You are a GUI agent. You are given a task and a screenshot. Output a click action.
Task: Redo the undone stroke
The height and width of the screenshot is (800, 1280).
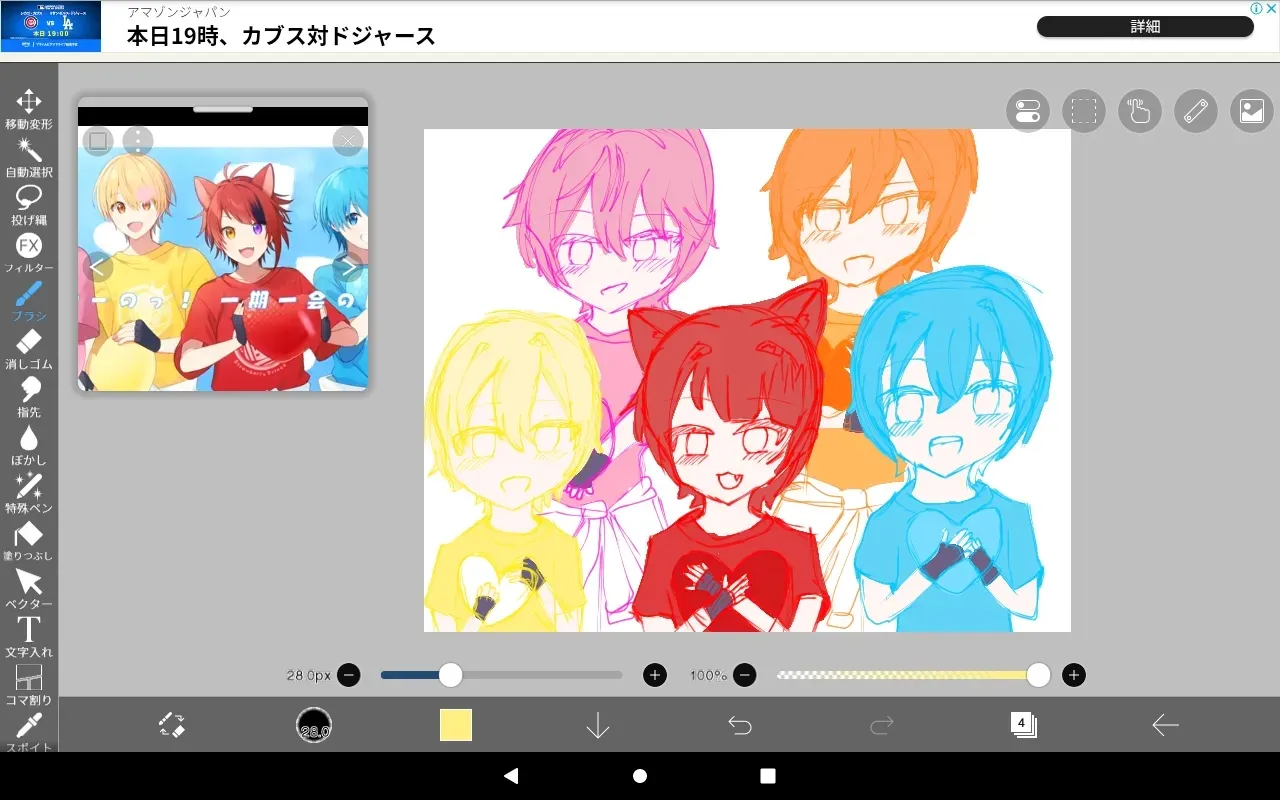tap(882, 725)
